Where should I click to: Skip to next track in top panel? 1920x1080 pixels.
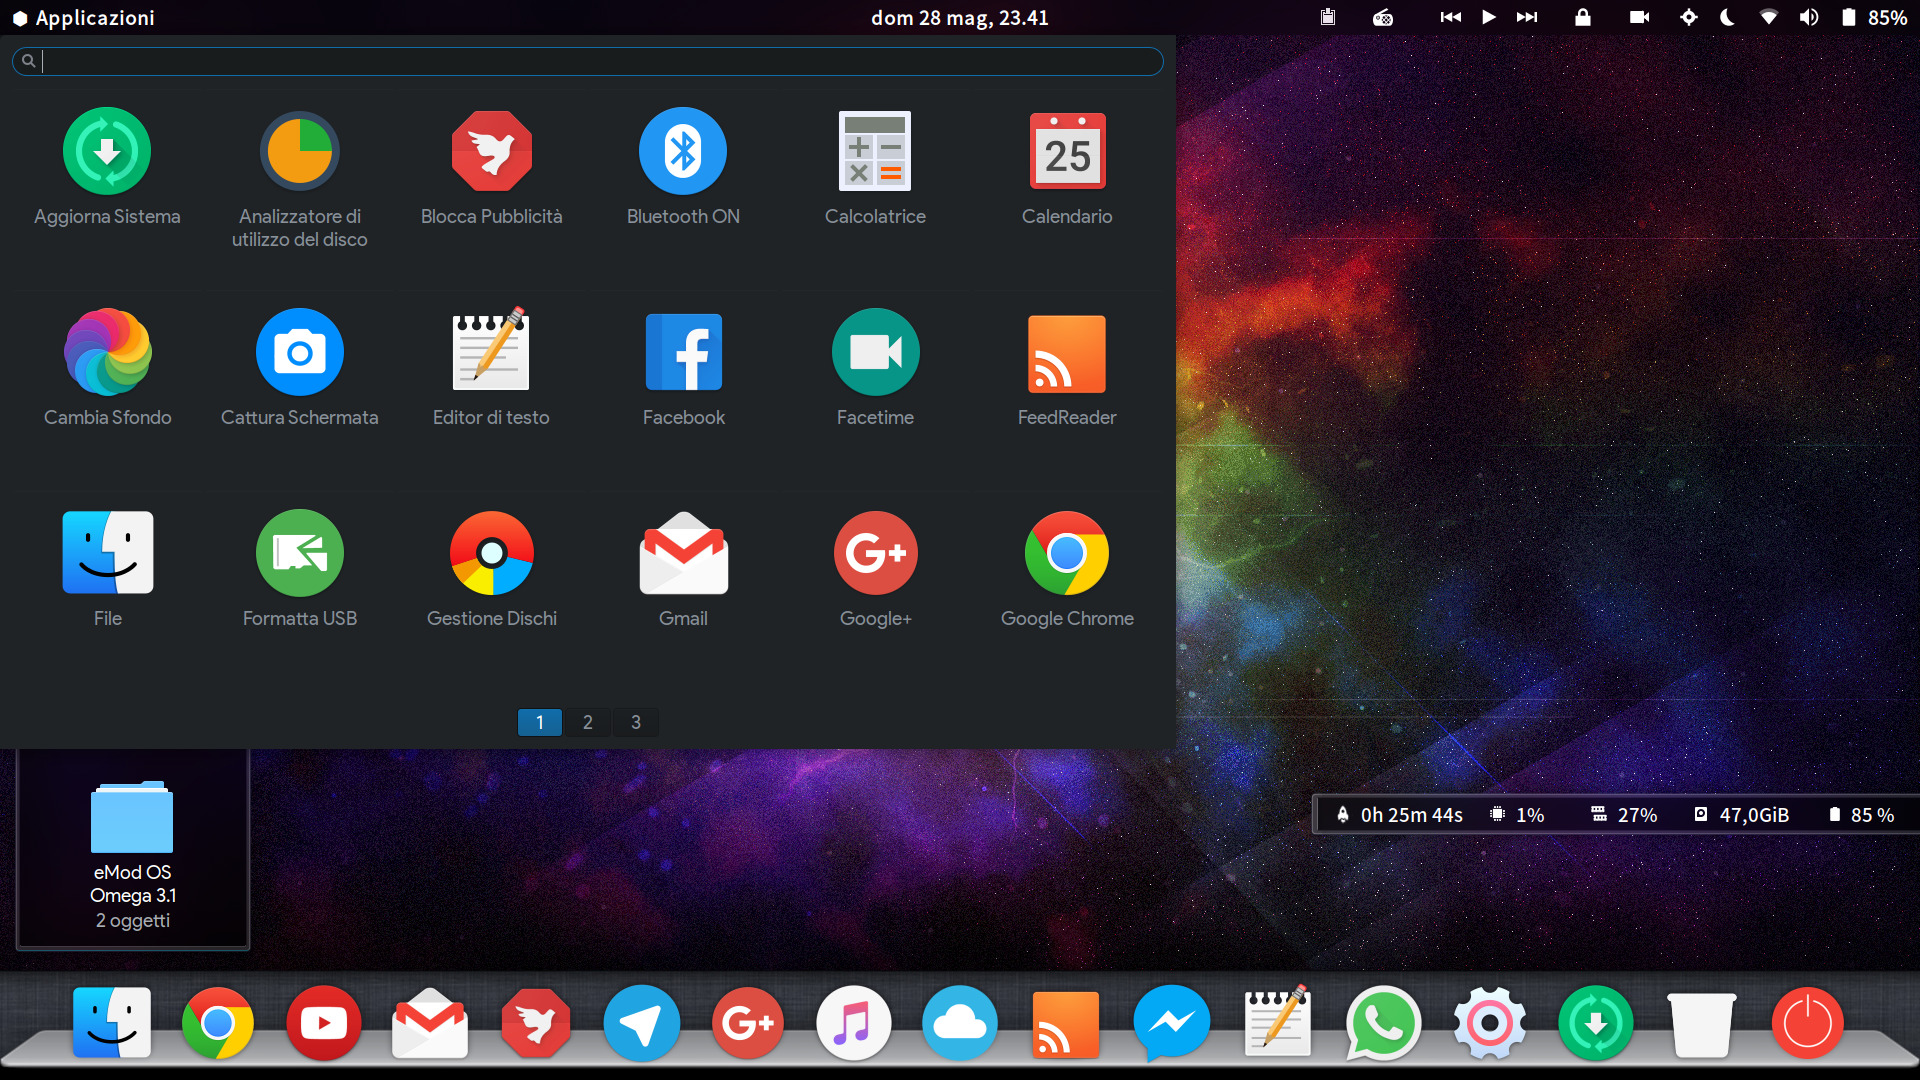pyautogui.click(x=1527, y=17)
